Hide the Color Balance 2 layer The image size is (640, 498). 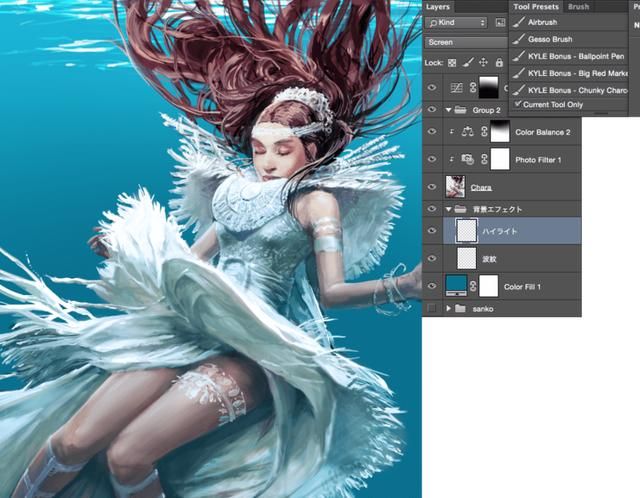pos(432,131)
